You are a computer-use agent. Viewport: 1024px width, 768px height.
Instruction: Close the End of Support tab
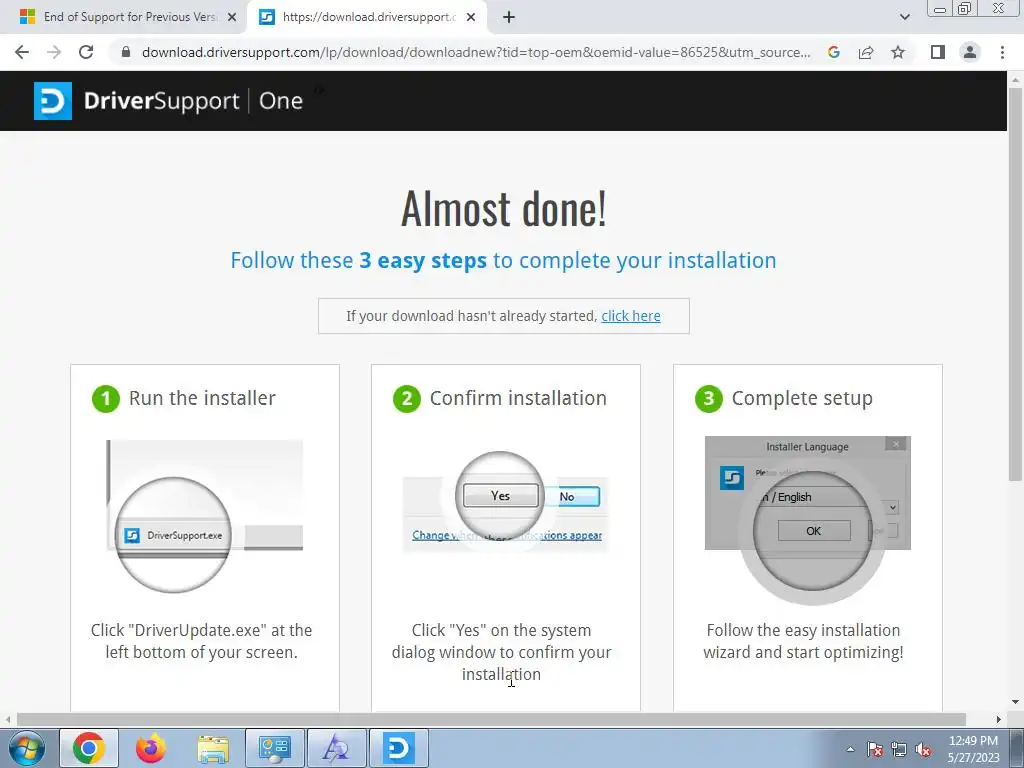click(232, 18)
